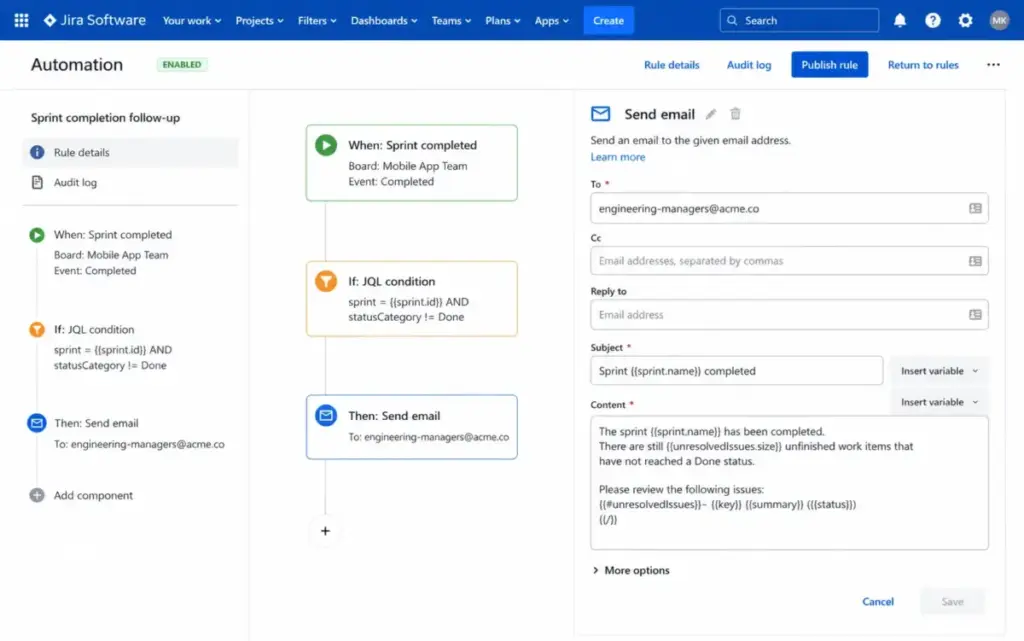
Task: Click blue mail icon on Then: Send email card
Action: point(326,415)
